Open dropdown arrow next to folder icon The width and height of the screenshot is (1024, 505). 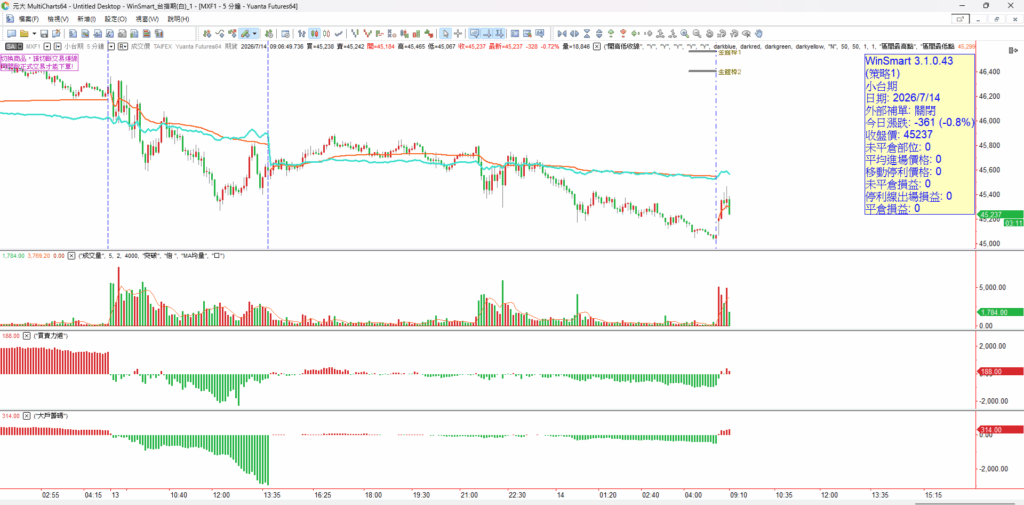coord(34,33)
